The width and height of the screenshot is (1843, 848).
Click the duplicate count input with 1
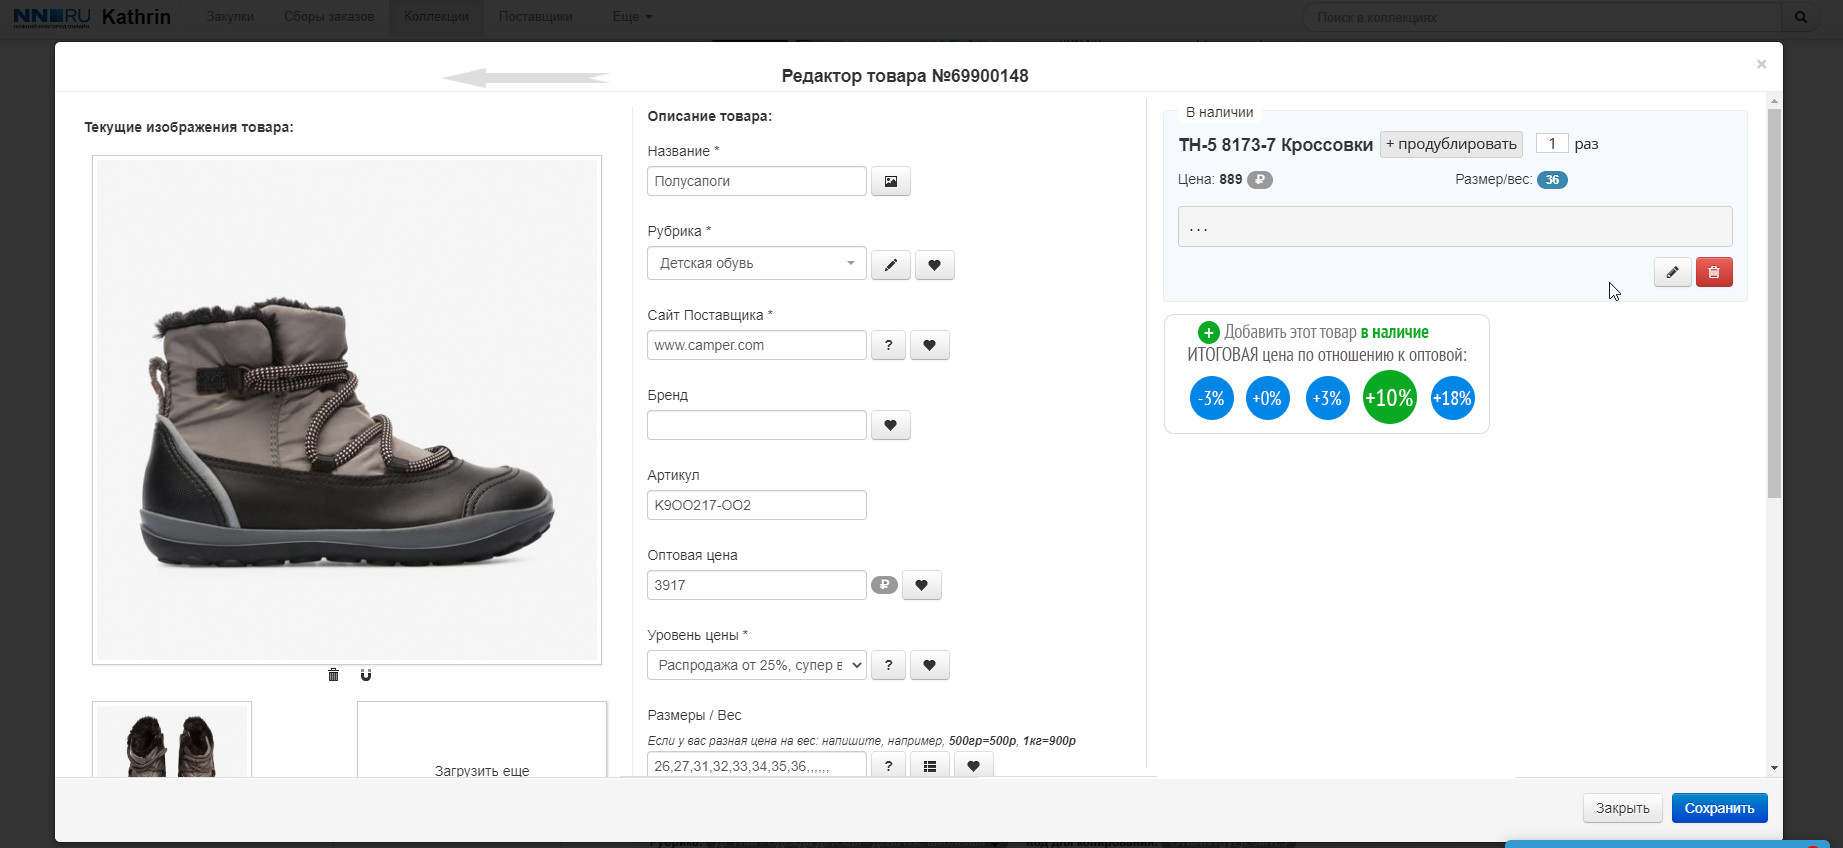pos(1552,144)
